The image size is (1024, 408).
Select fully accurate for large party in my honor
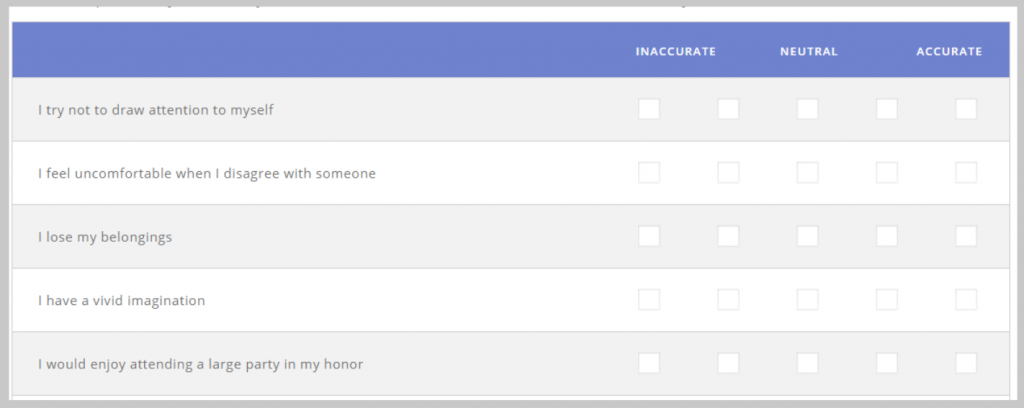point(966,363)
